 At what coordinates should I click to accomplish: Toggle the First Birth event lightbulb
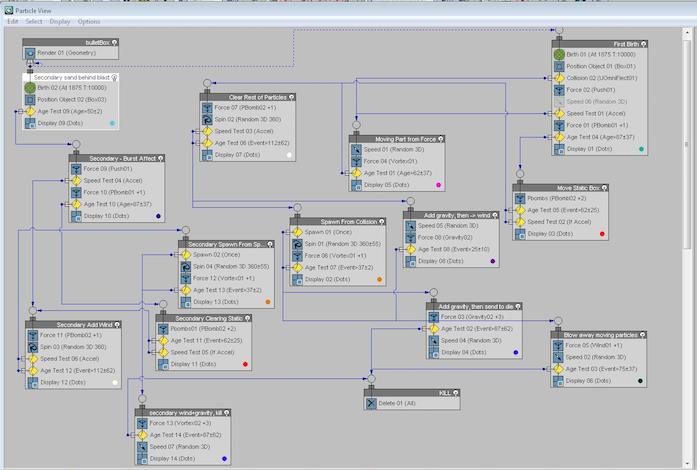644,44
